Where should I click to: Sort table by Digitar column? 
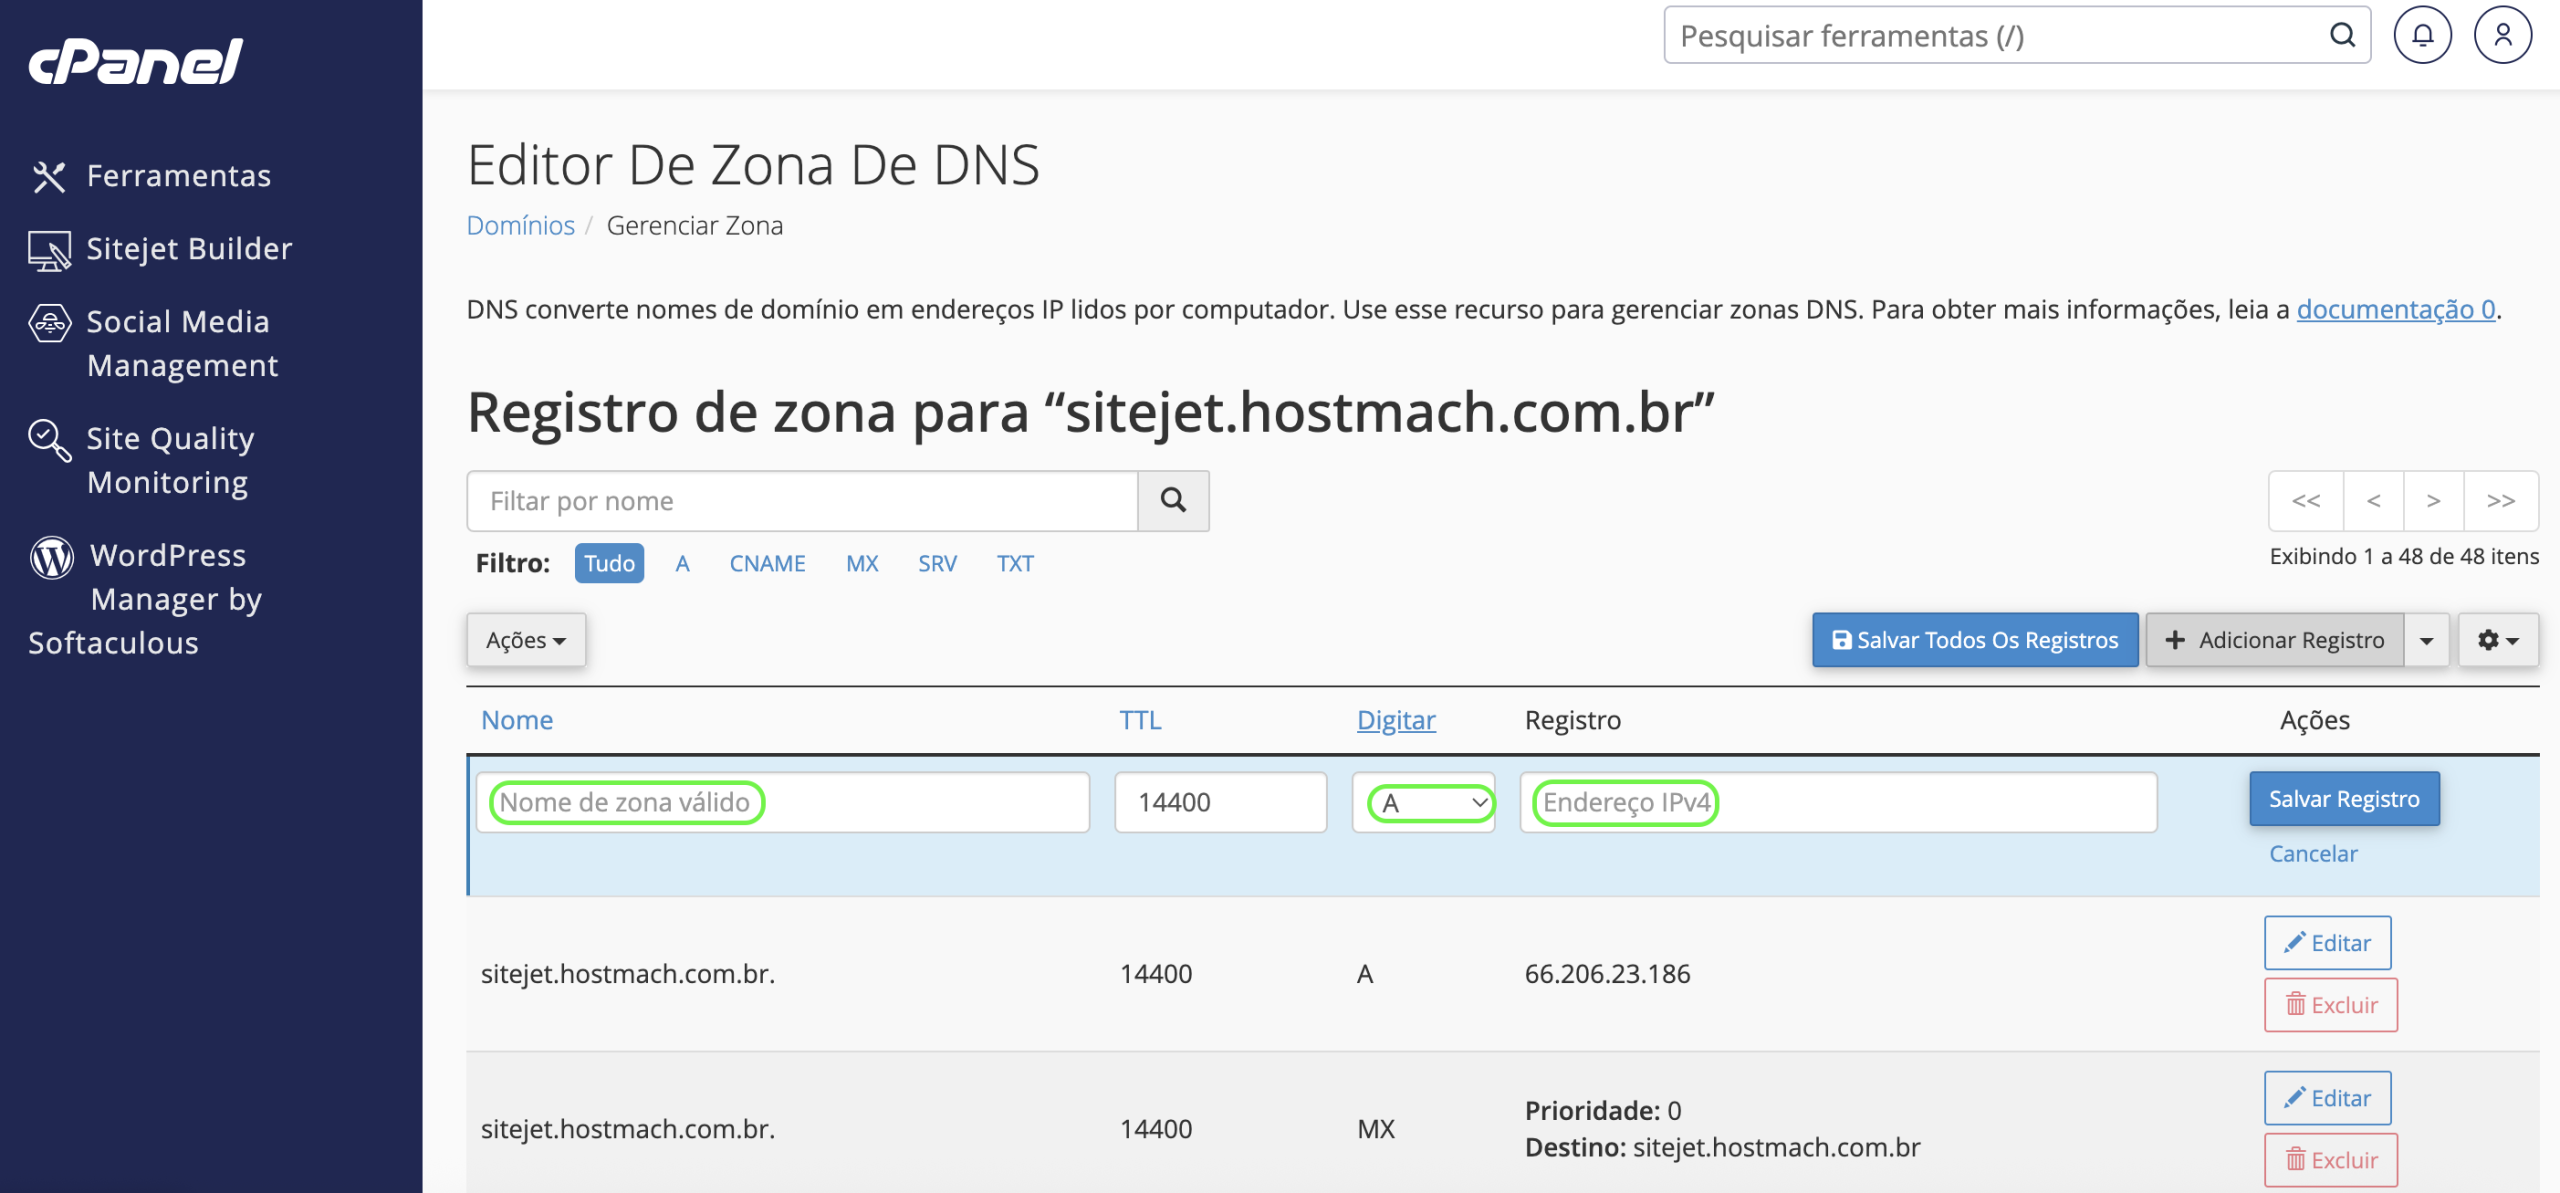pos(1396,720)
